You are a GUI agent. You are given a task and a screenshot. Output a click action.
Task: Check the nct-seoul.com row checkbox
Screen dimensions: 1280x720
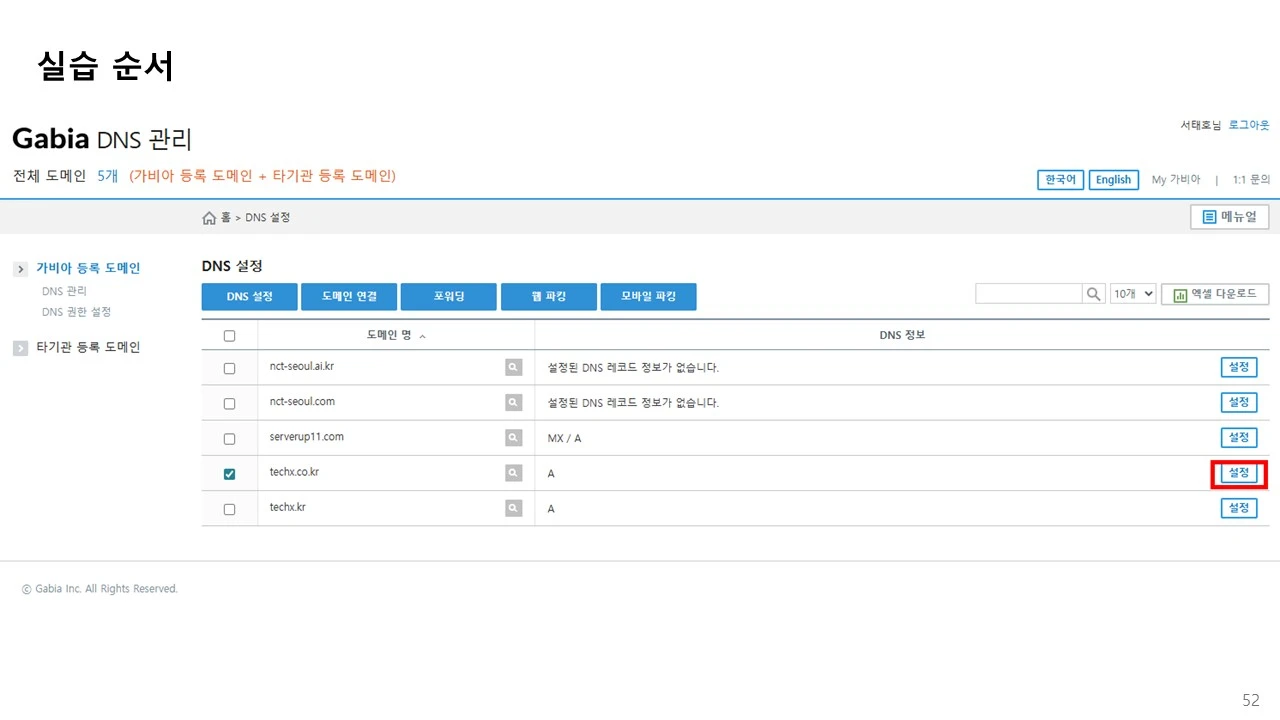pos(229,404)
